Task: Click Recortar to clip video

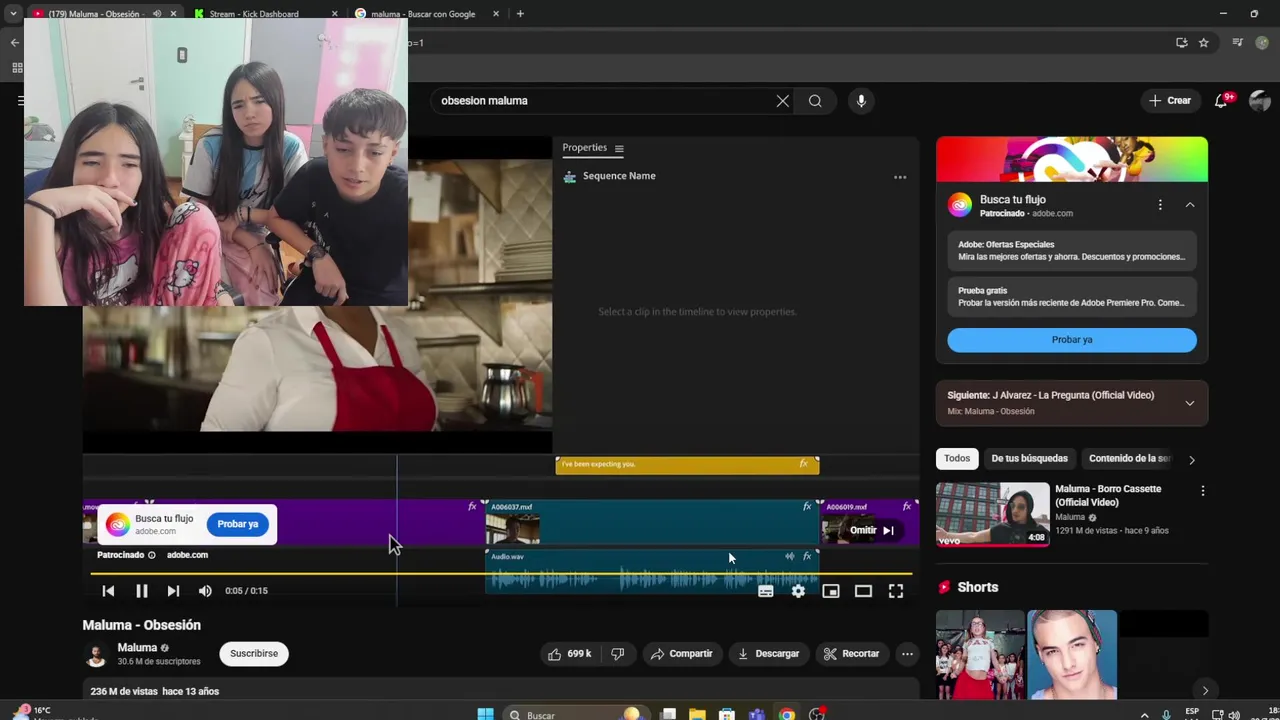Action: [x=852, y=654]
